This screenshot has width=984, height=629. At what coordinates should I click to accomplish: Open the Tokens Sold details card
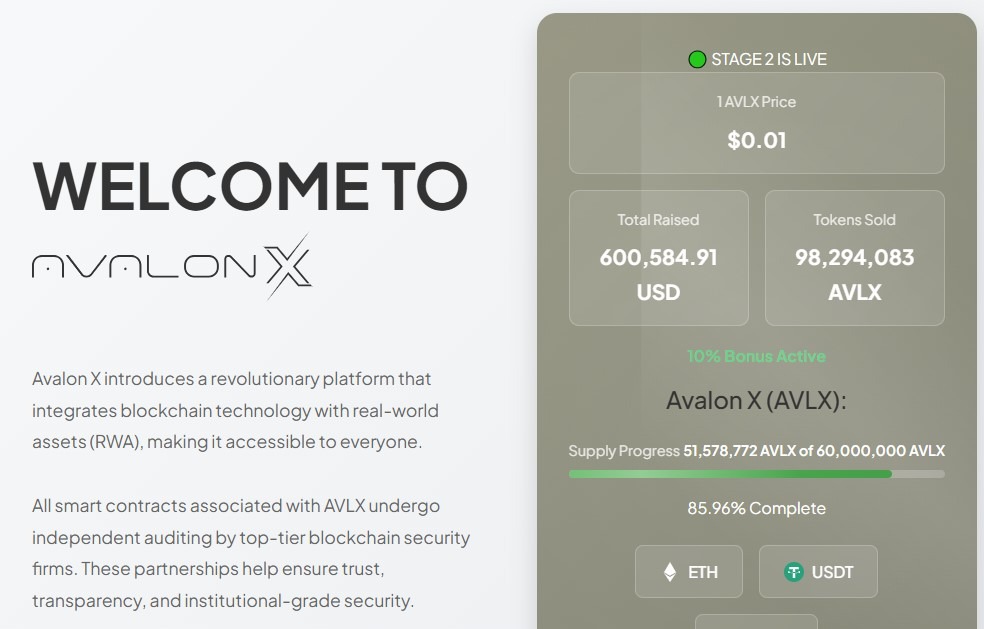coord(855,257)
